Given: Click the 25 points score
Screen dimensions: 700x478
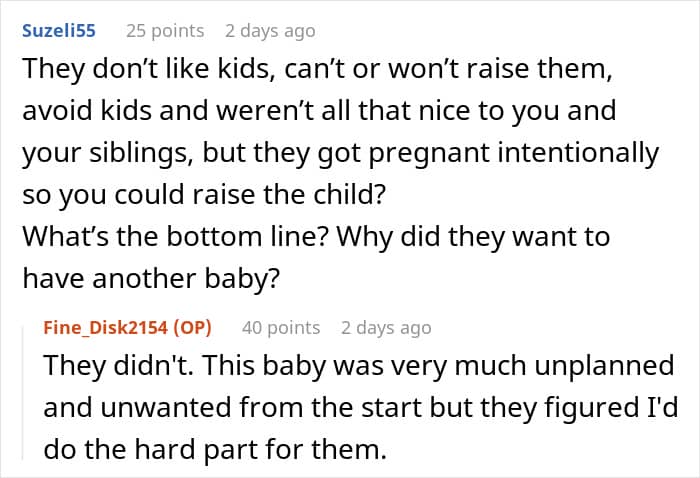Looking at the screenshot, I should (x=165, y=30).
